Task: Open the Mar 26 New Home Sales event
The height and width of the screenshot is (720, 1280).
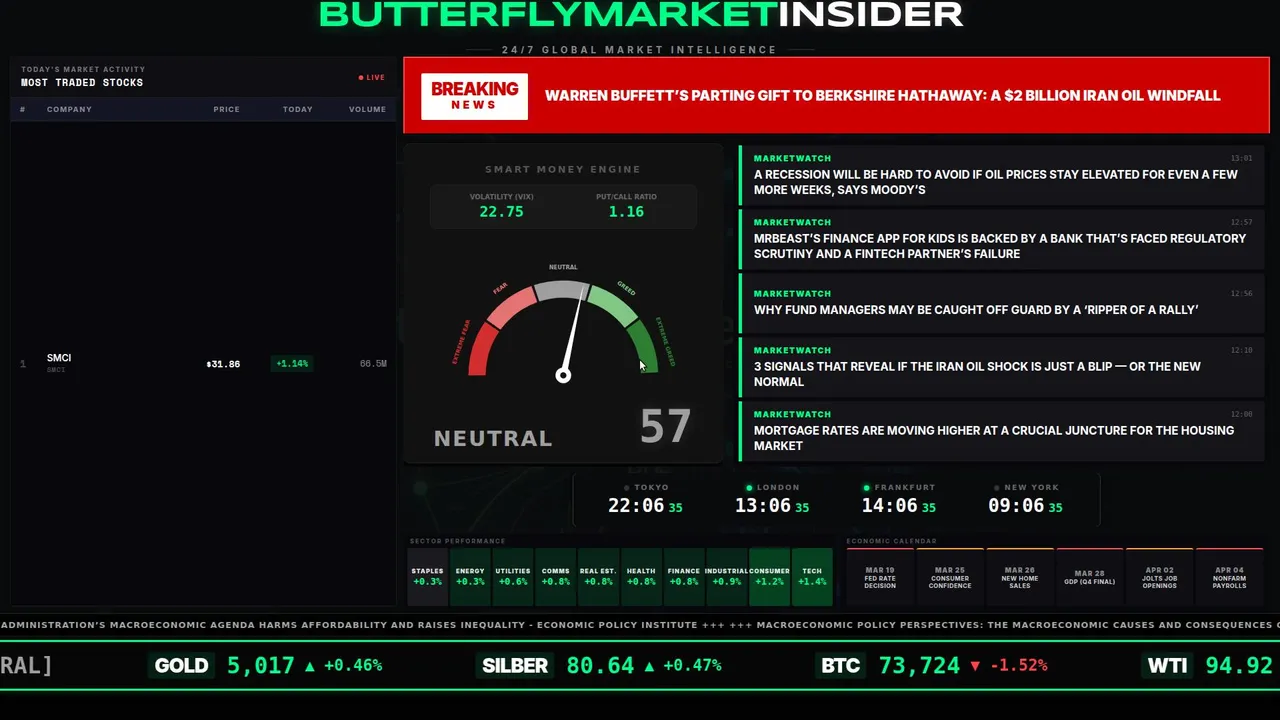Action: [1020, 577]
